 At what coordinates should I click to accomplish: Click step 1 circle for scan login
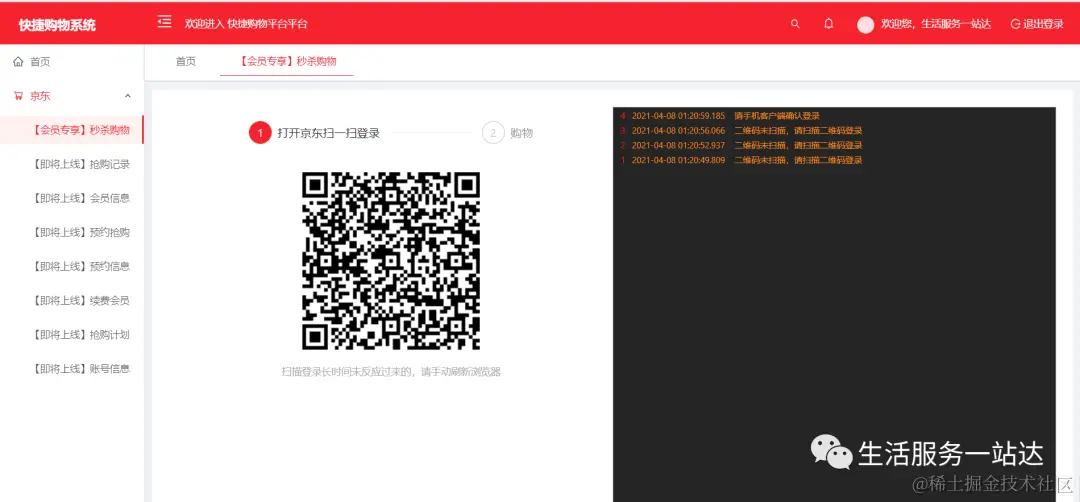coord(260,133)
